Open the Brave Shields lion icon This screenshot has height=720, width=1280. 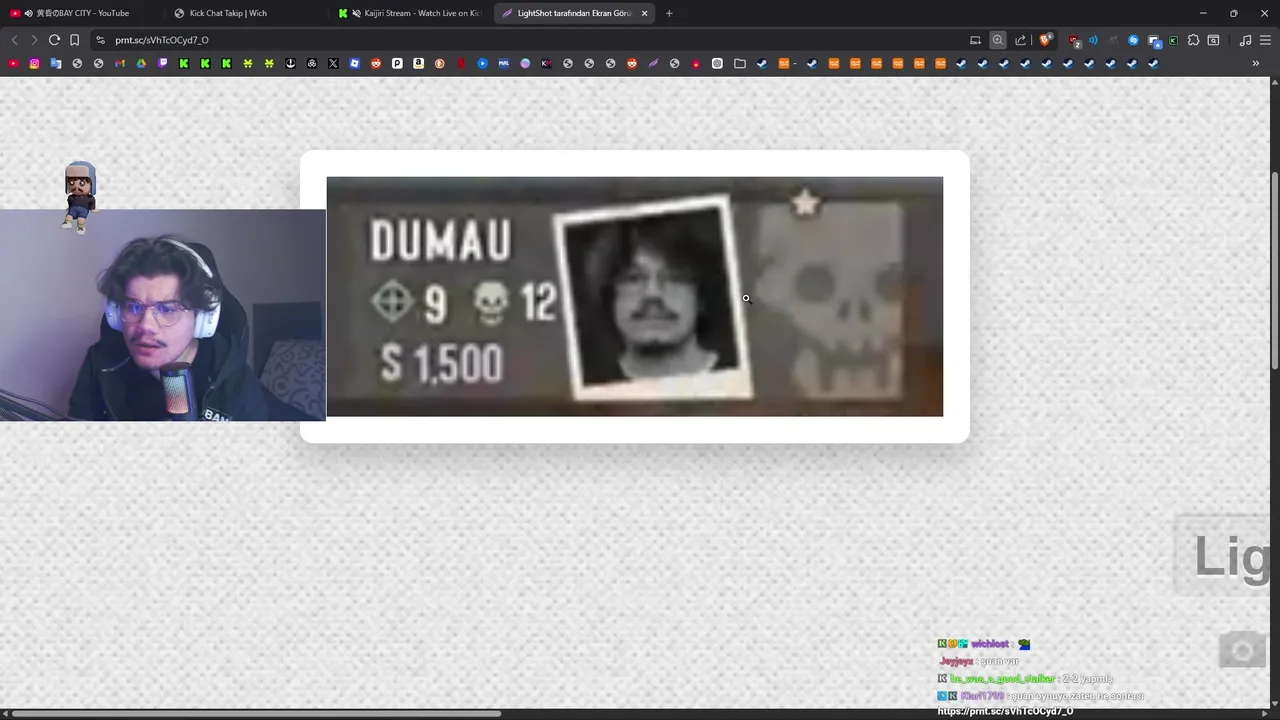coord(1046,40)
